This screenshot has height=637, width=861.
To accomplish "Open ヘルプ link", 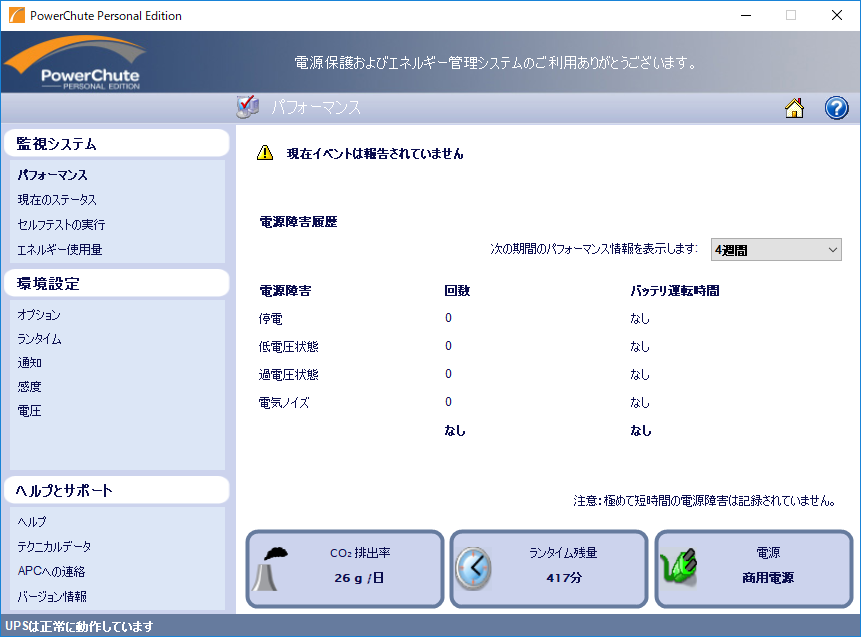I will [x=32, y=522].
